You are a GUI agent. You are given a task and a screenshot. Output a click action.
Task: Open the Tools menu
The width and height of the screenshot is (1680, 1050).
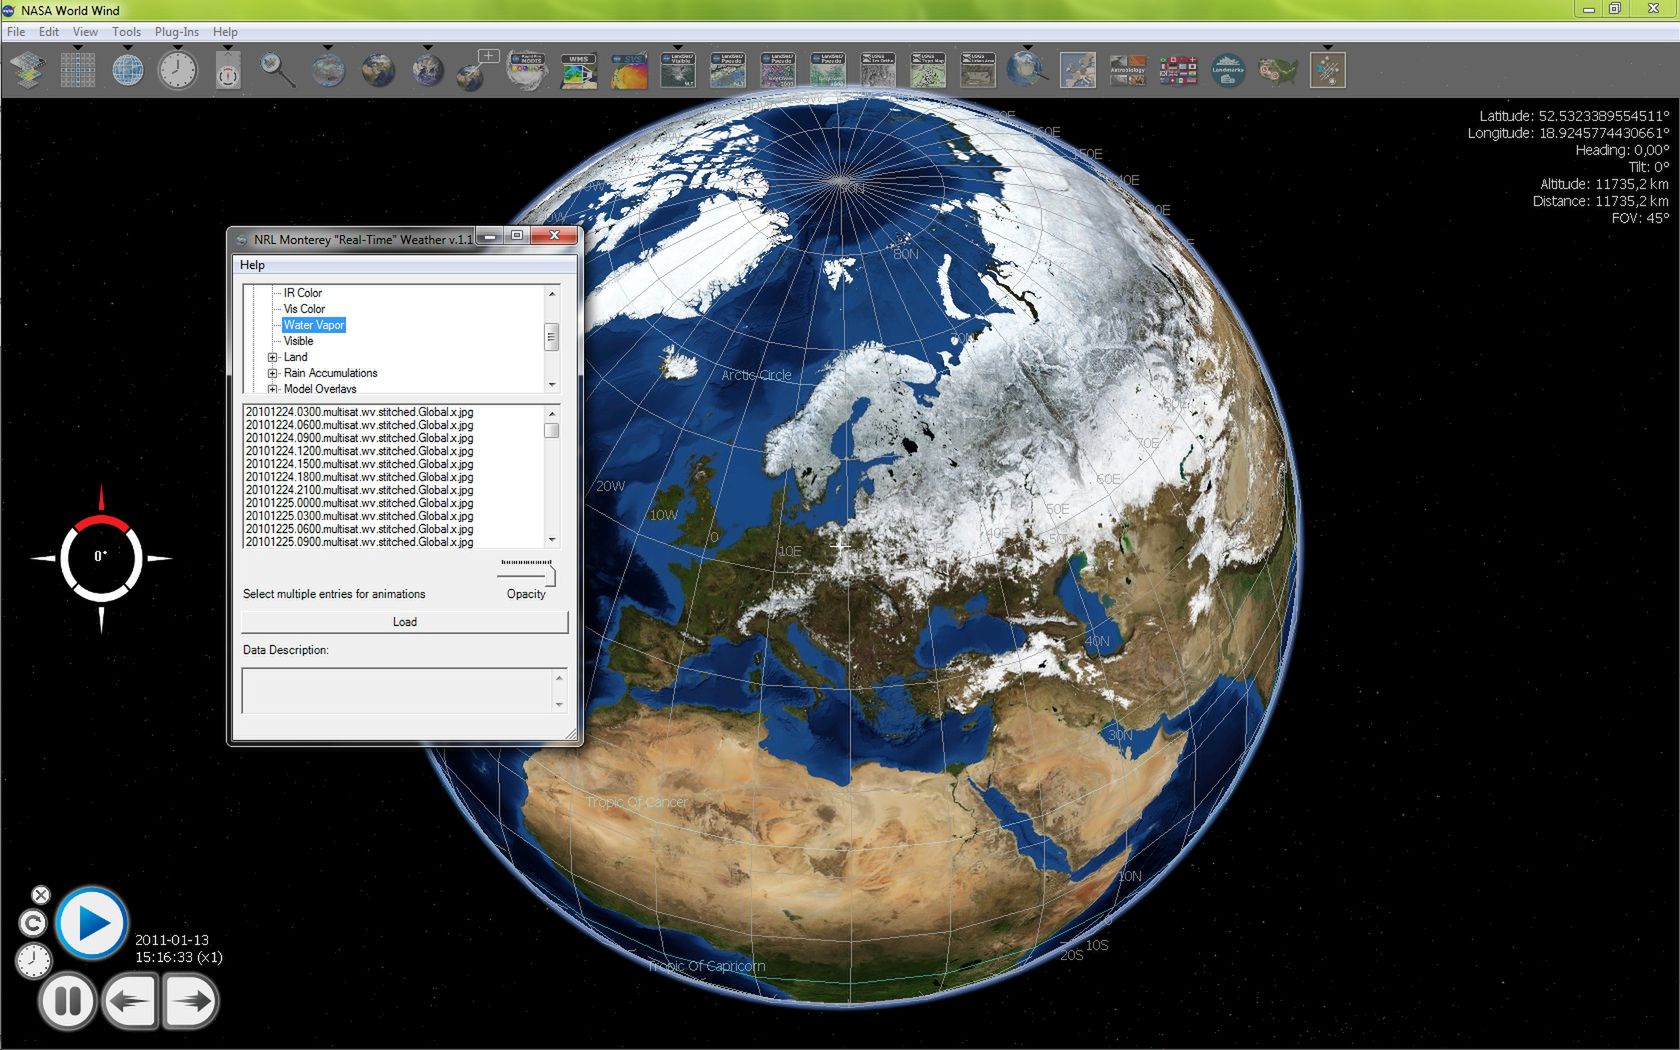(x=126, y=32)
